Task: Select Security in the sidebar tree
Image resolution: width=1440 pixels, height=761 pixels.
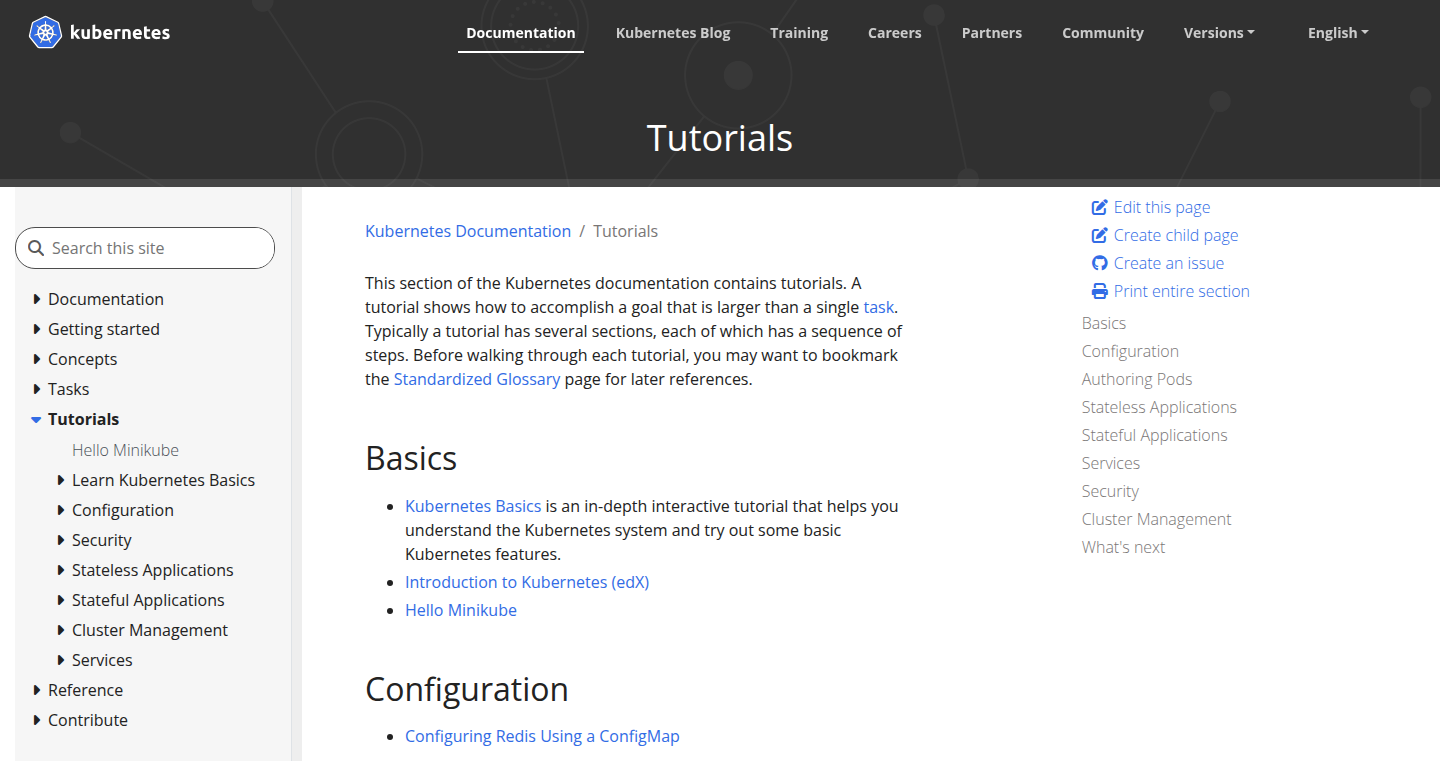Action: tap(102, 540)
